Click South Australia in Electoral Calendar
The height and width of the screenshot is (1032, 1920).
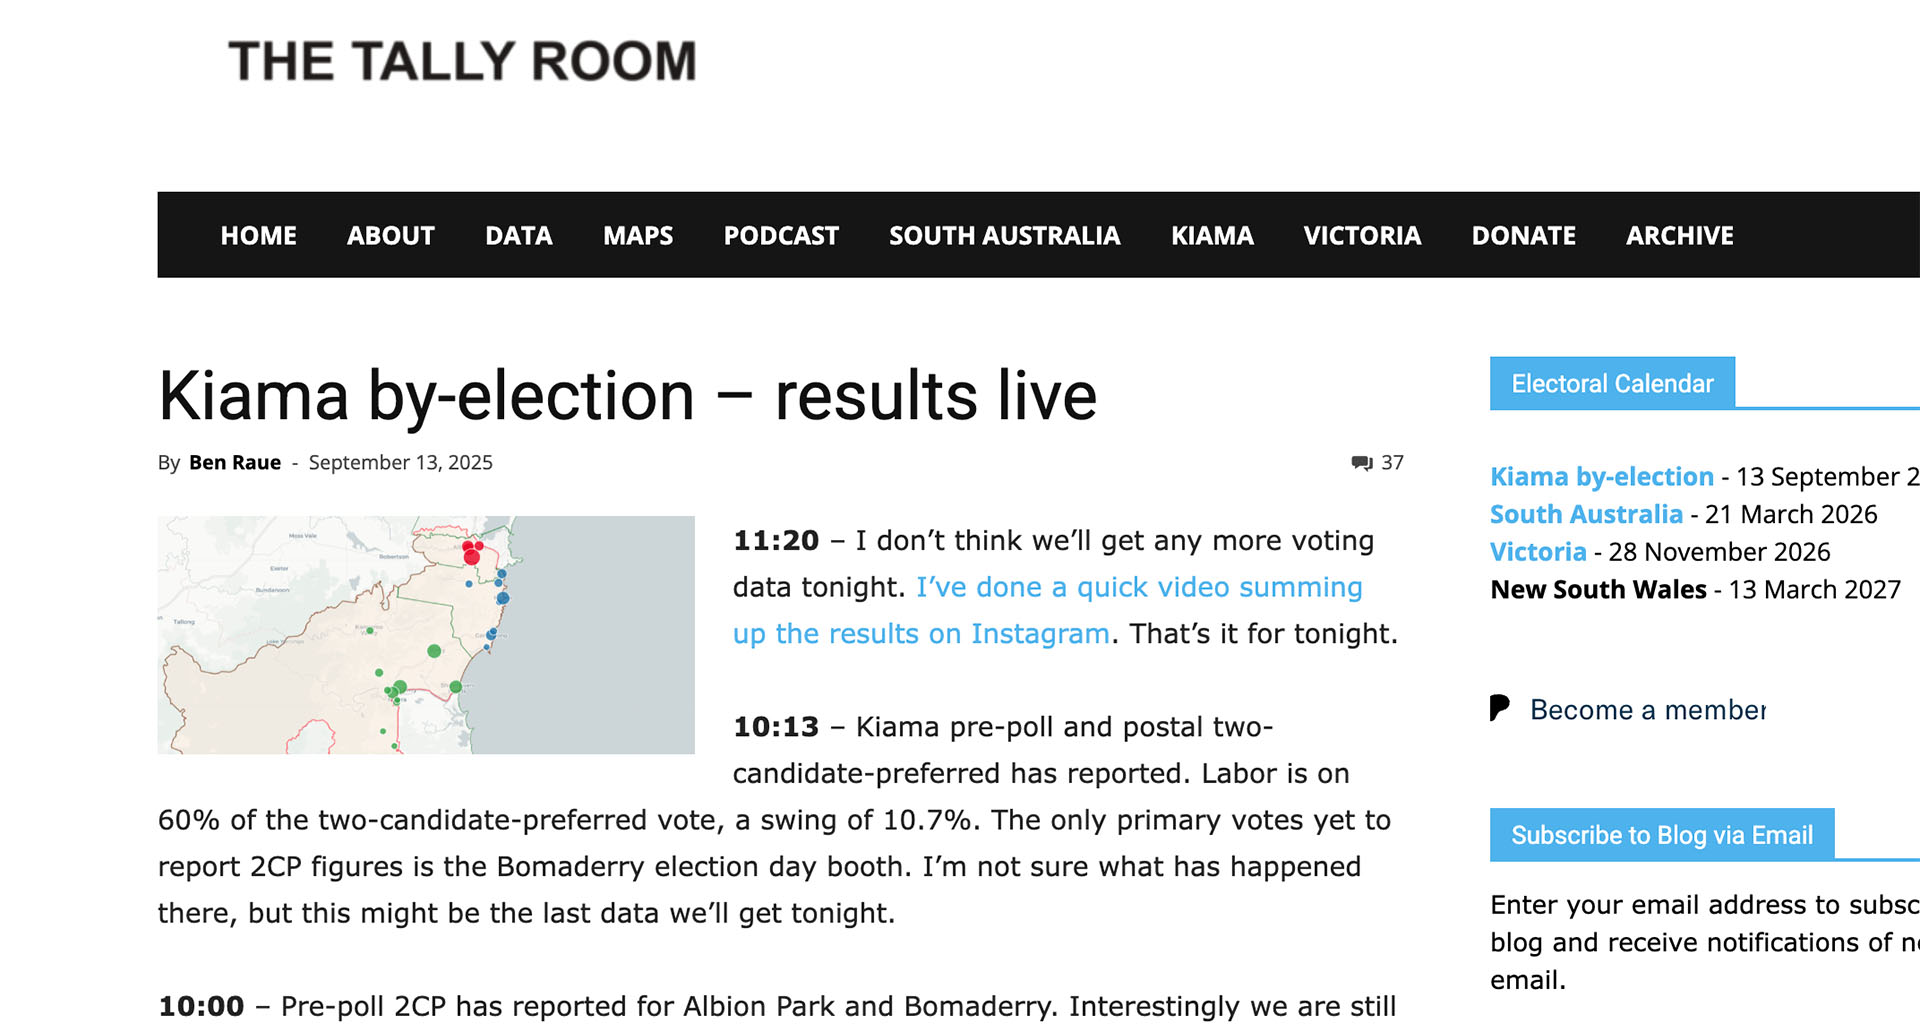pyautogui.click(x=1586, y=515)
